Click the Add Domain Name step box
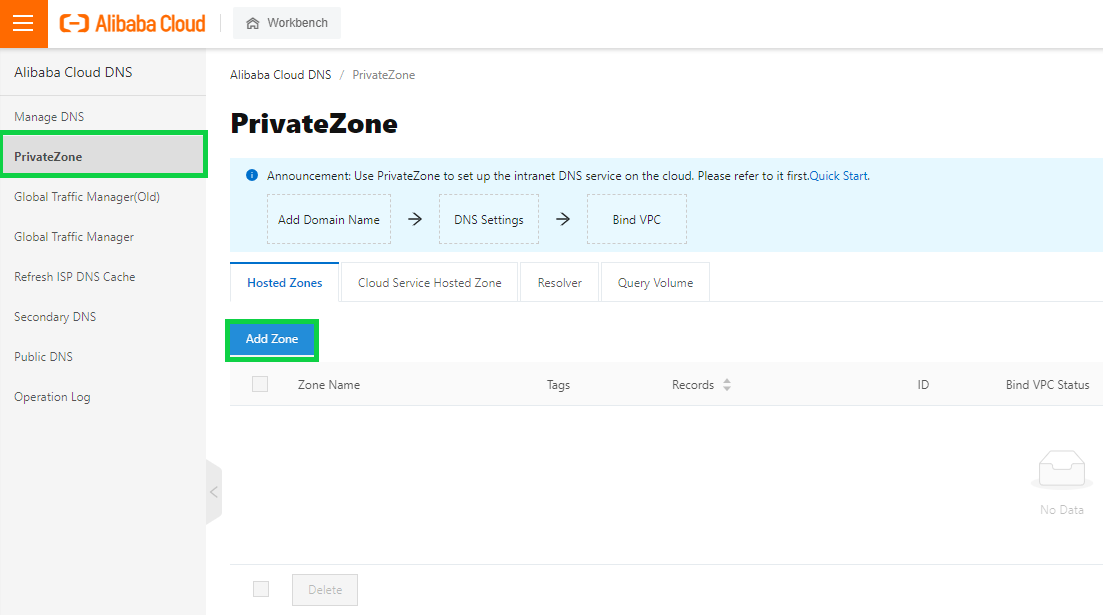1103x615 pixels. coord(329,220)
